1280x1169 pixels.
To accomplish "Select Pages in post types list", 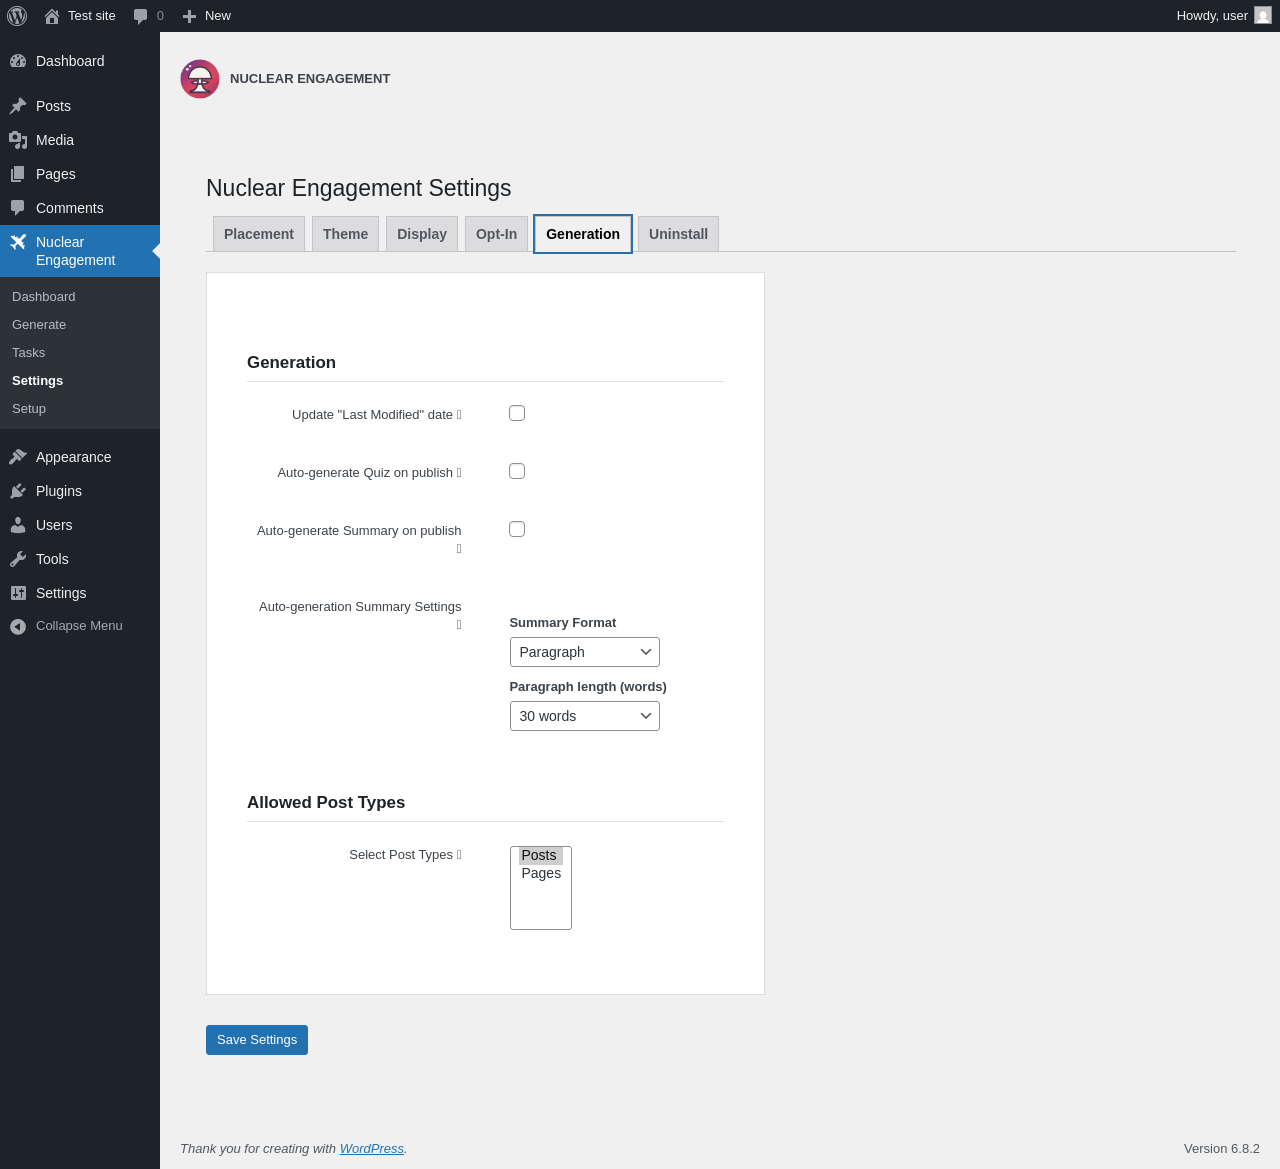I will (x=541, y=874).
